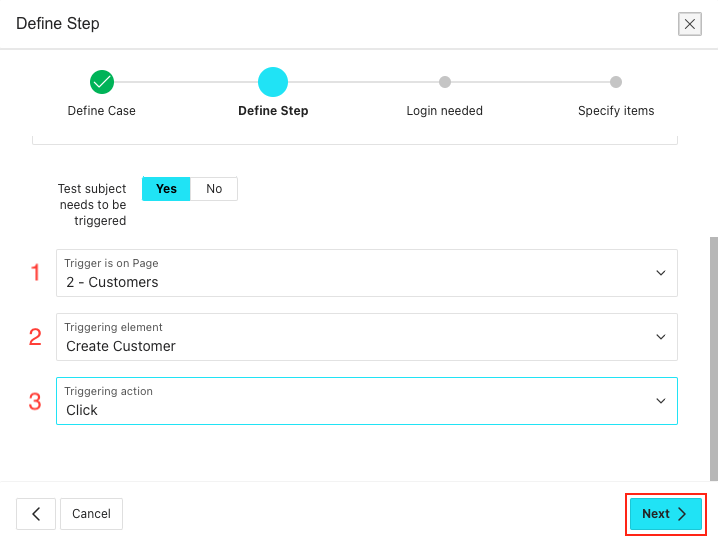The height and width of the screenshot is (546, 718).
Task: Toggle trigger needed to No
Action: coord(214,189)
